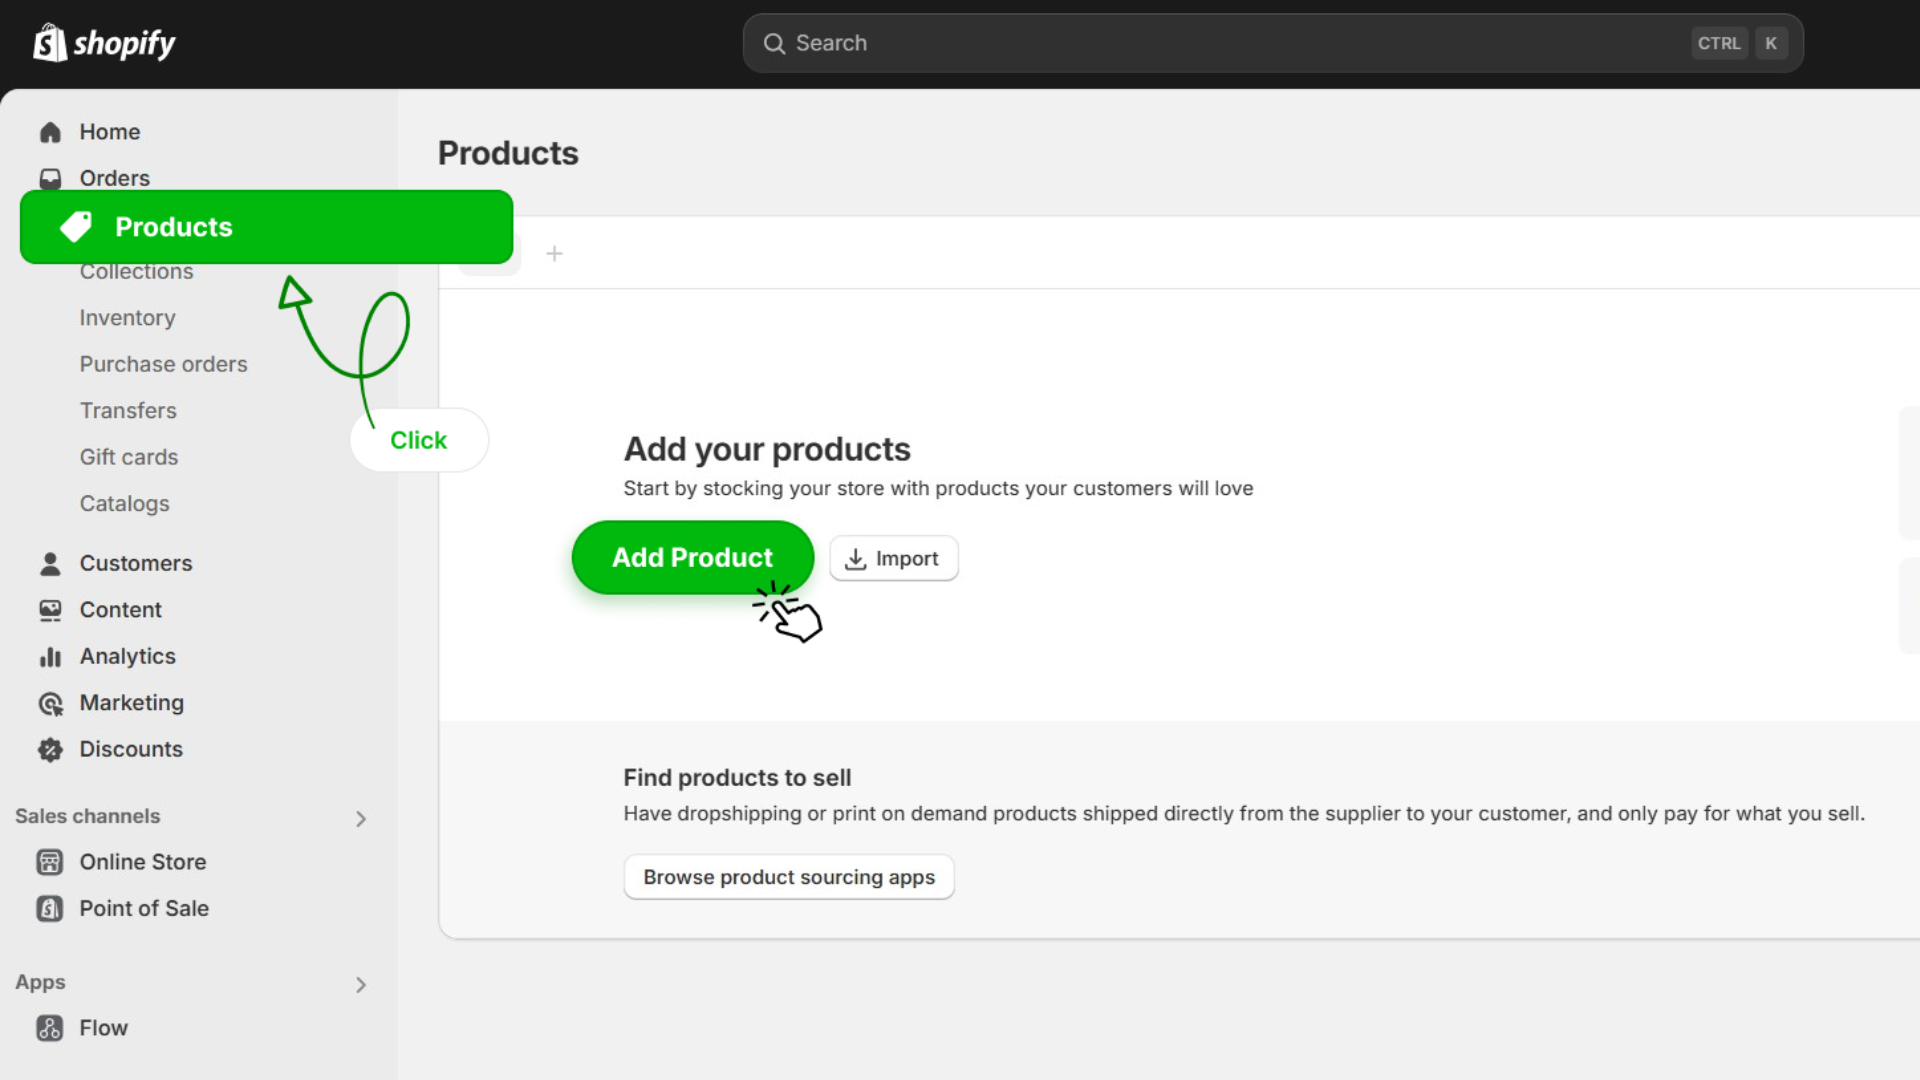
Task: Focus the Search input field
Action: (1273, 43)
